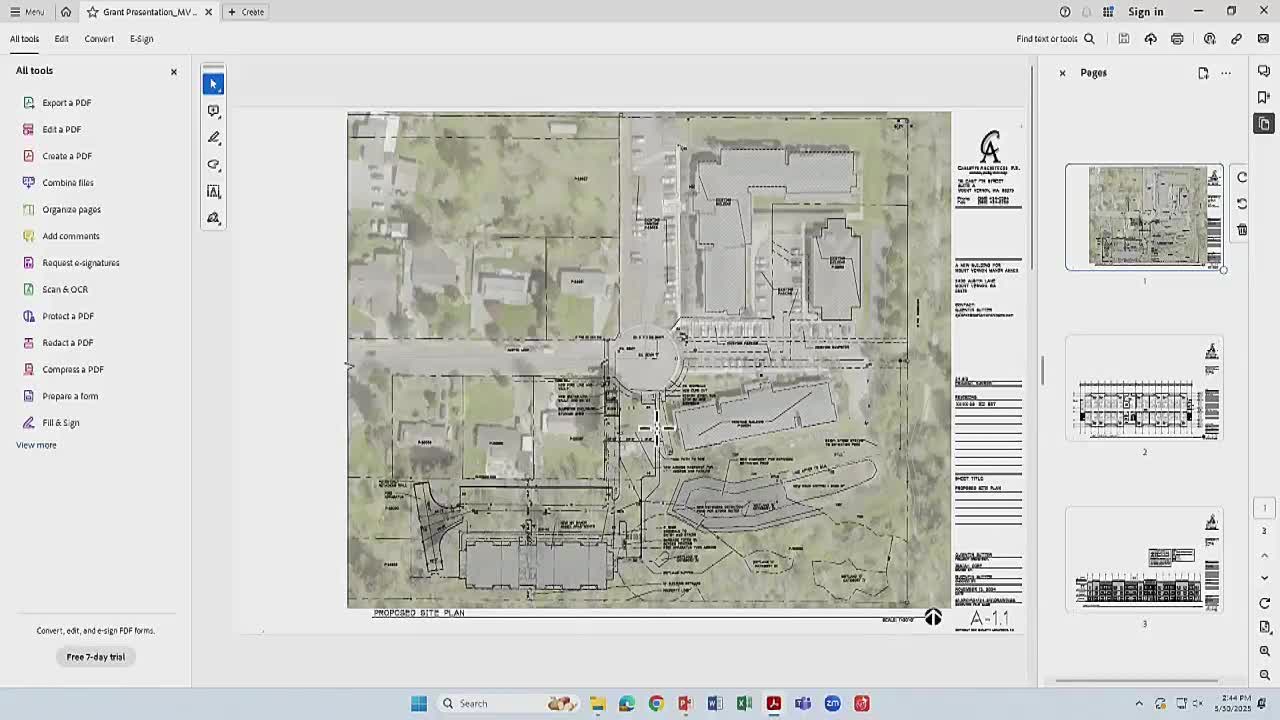Delete page 1 using the trash icon

click(x=1242, y=230)
